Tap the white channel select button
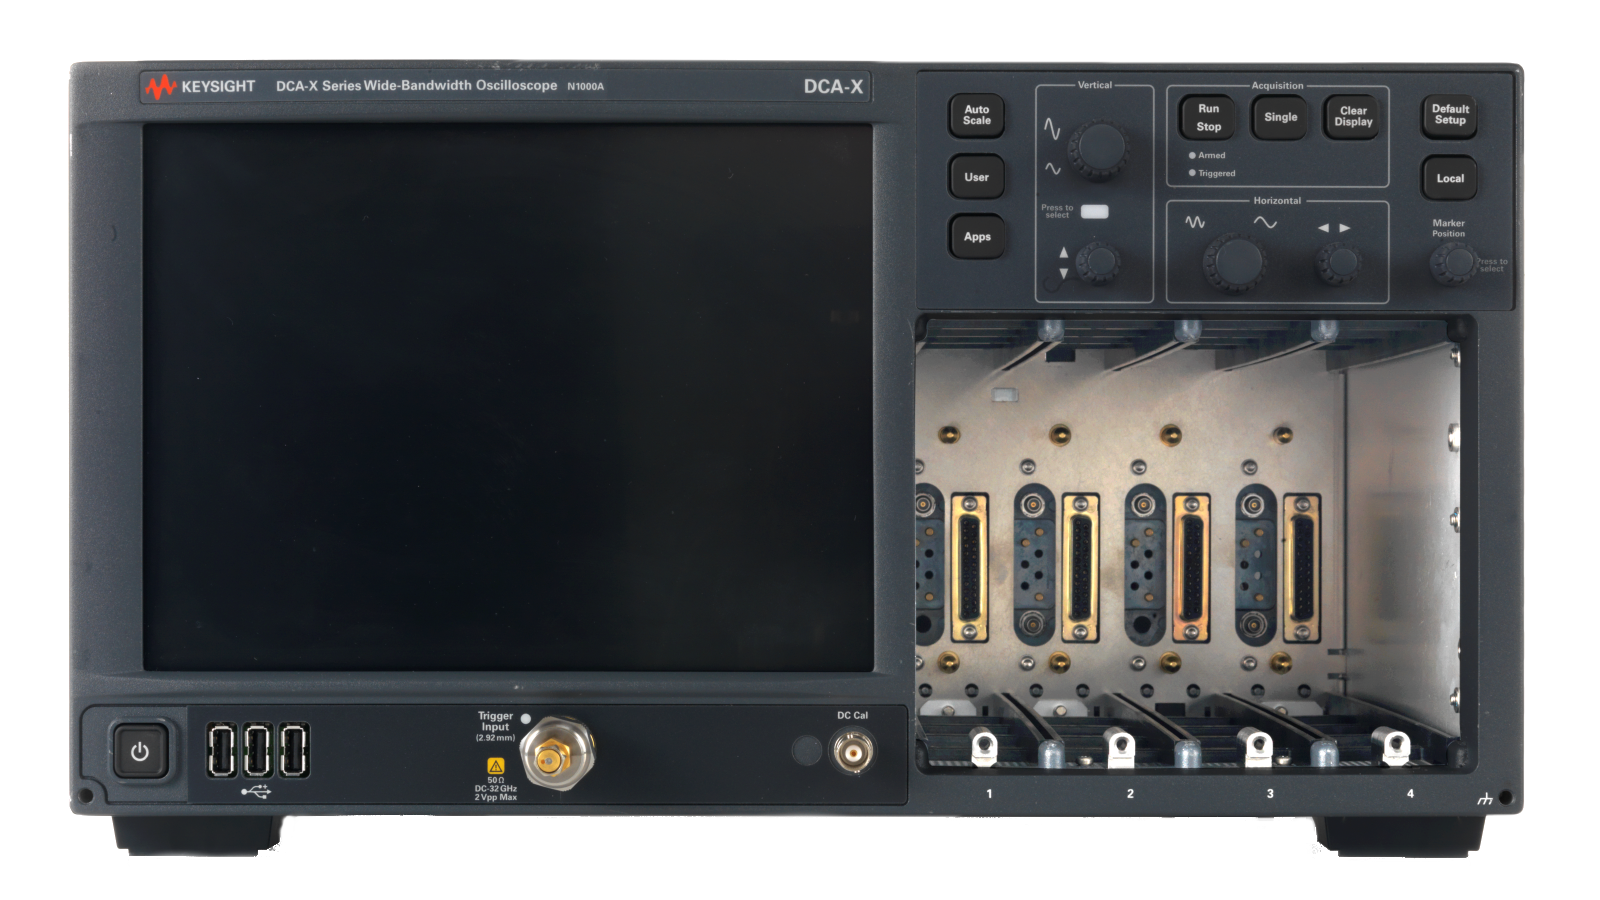1600x900 pixels. [1094, 212]
